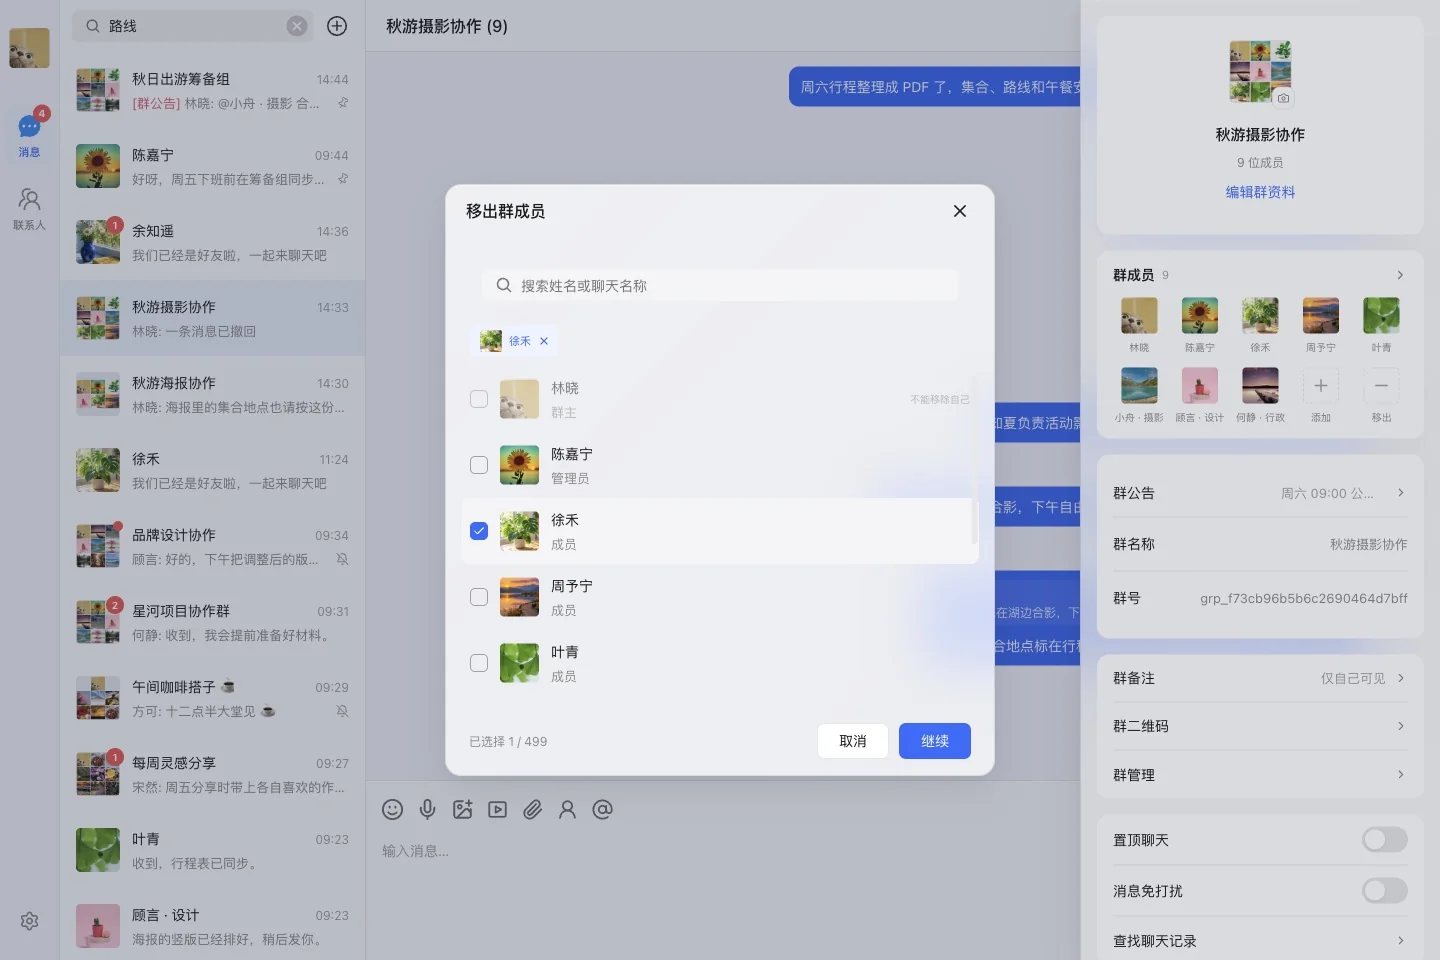Check the box next to 陈嘉宁
Image resolution: width=1440 pixels, height=960 pixels.
479,465
